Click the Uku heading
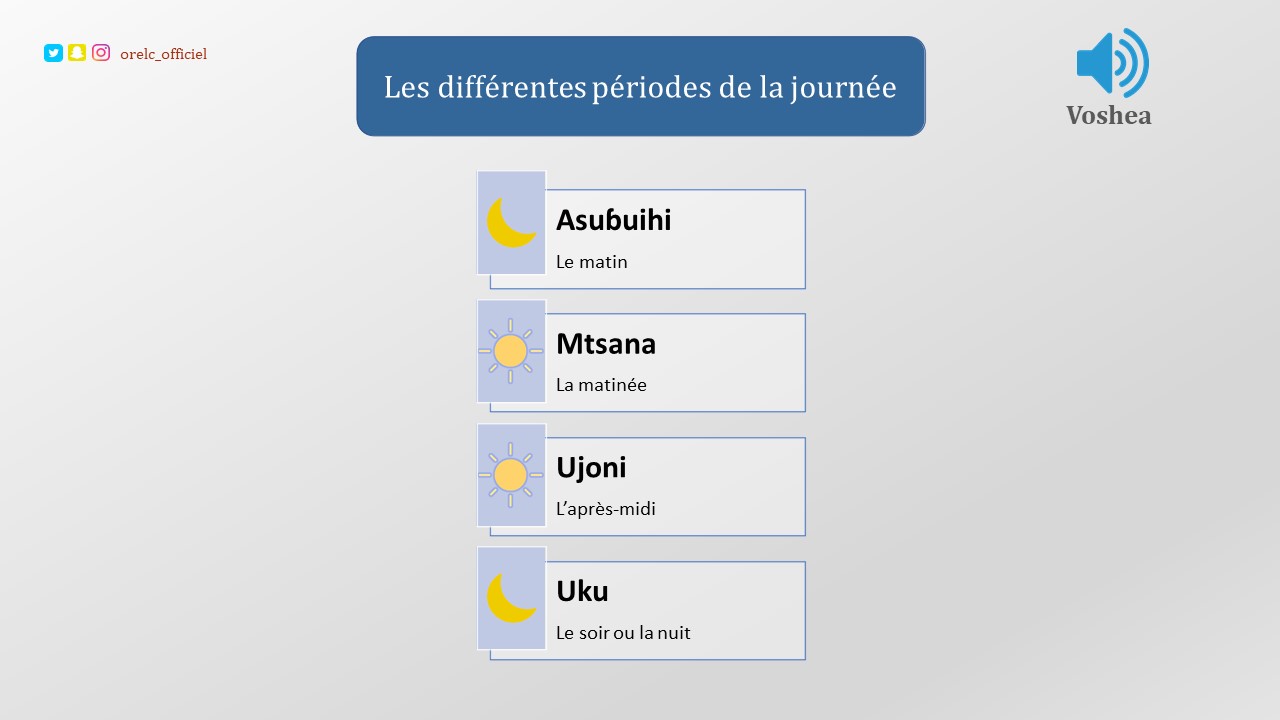This screenshot has height=720, width=1280. click(582, 592)
